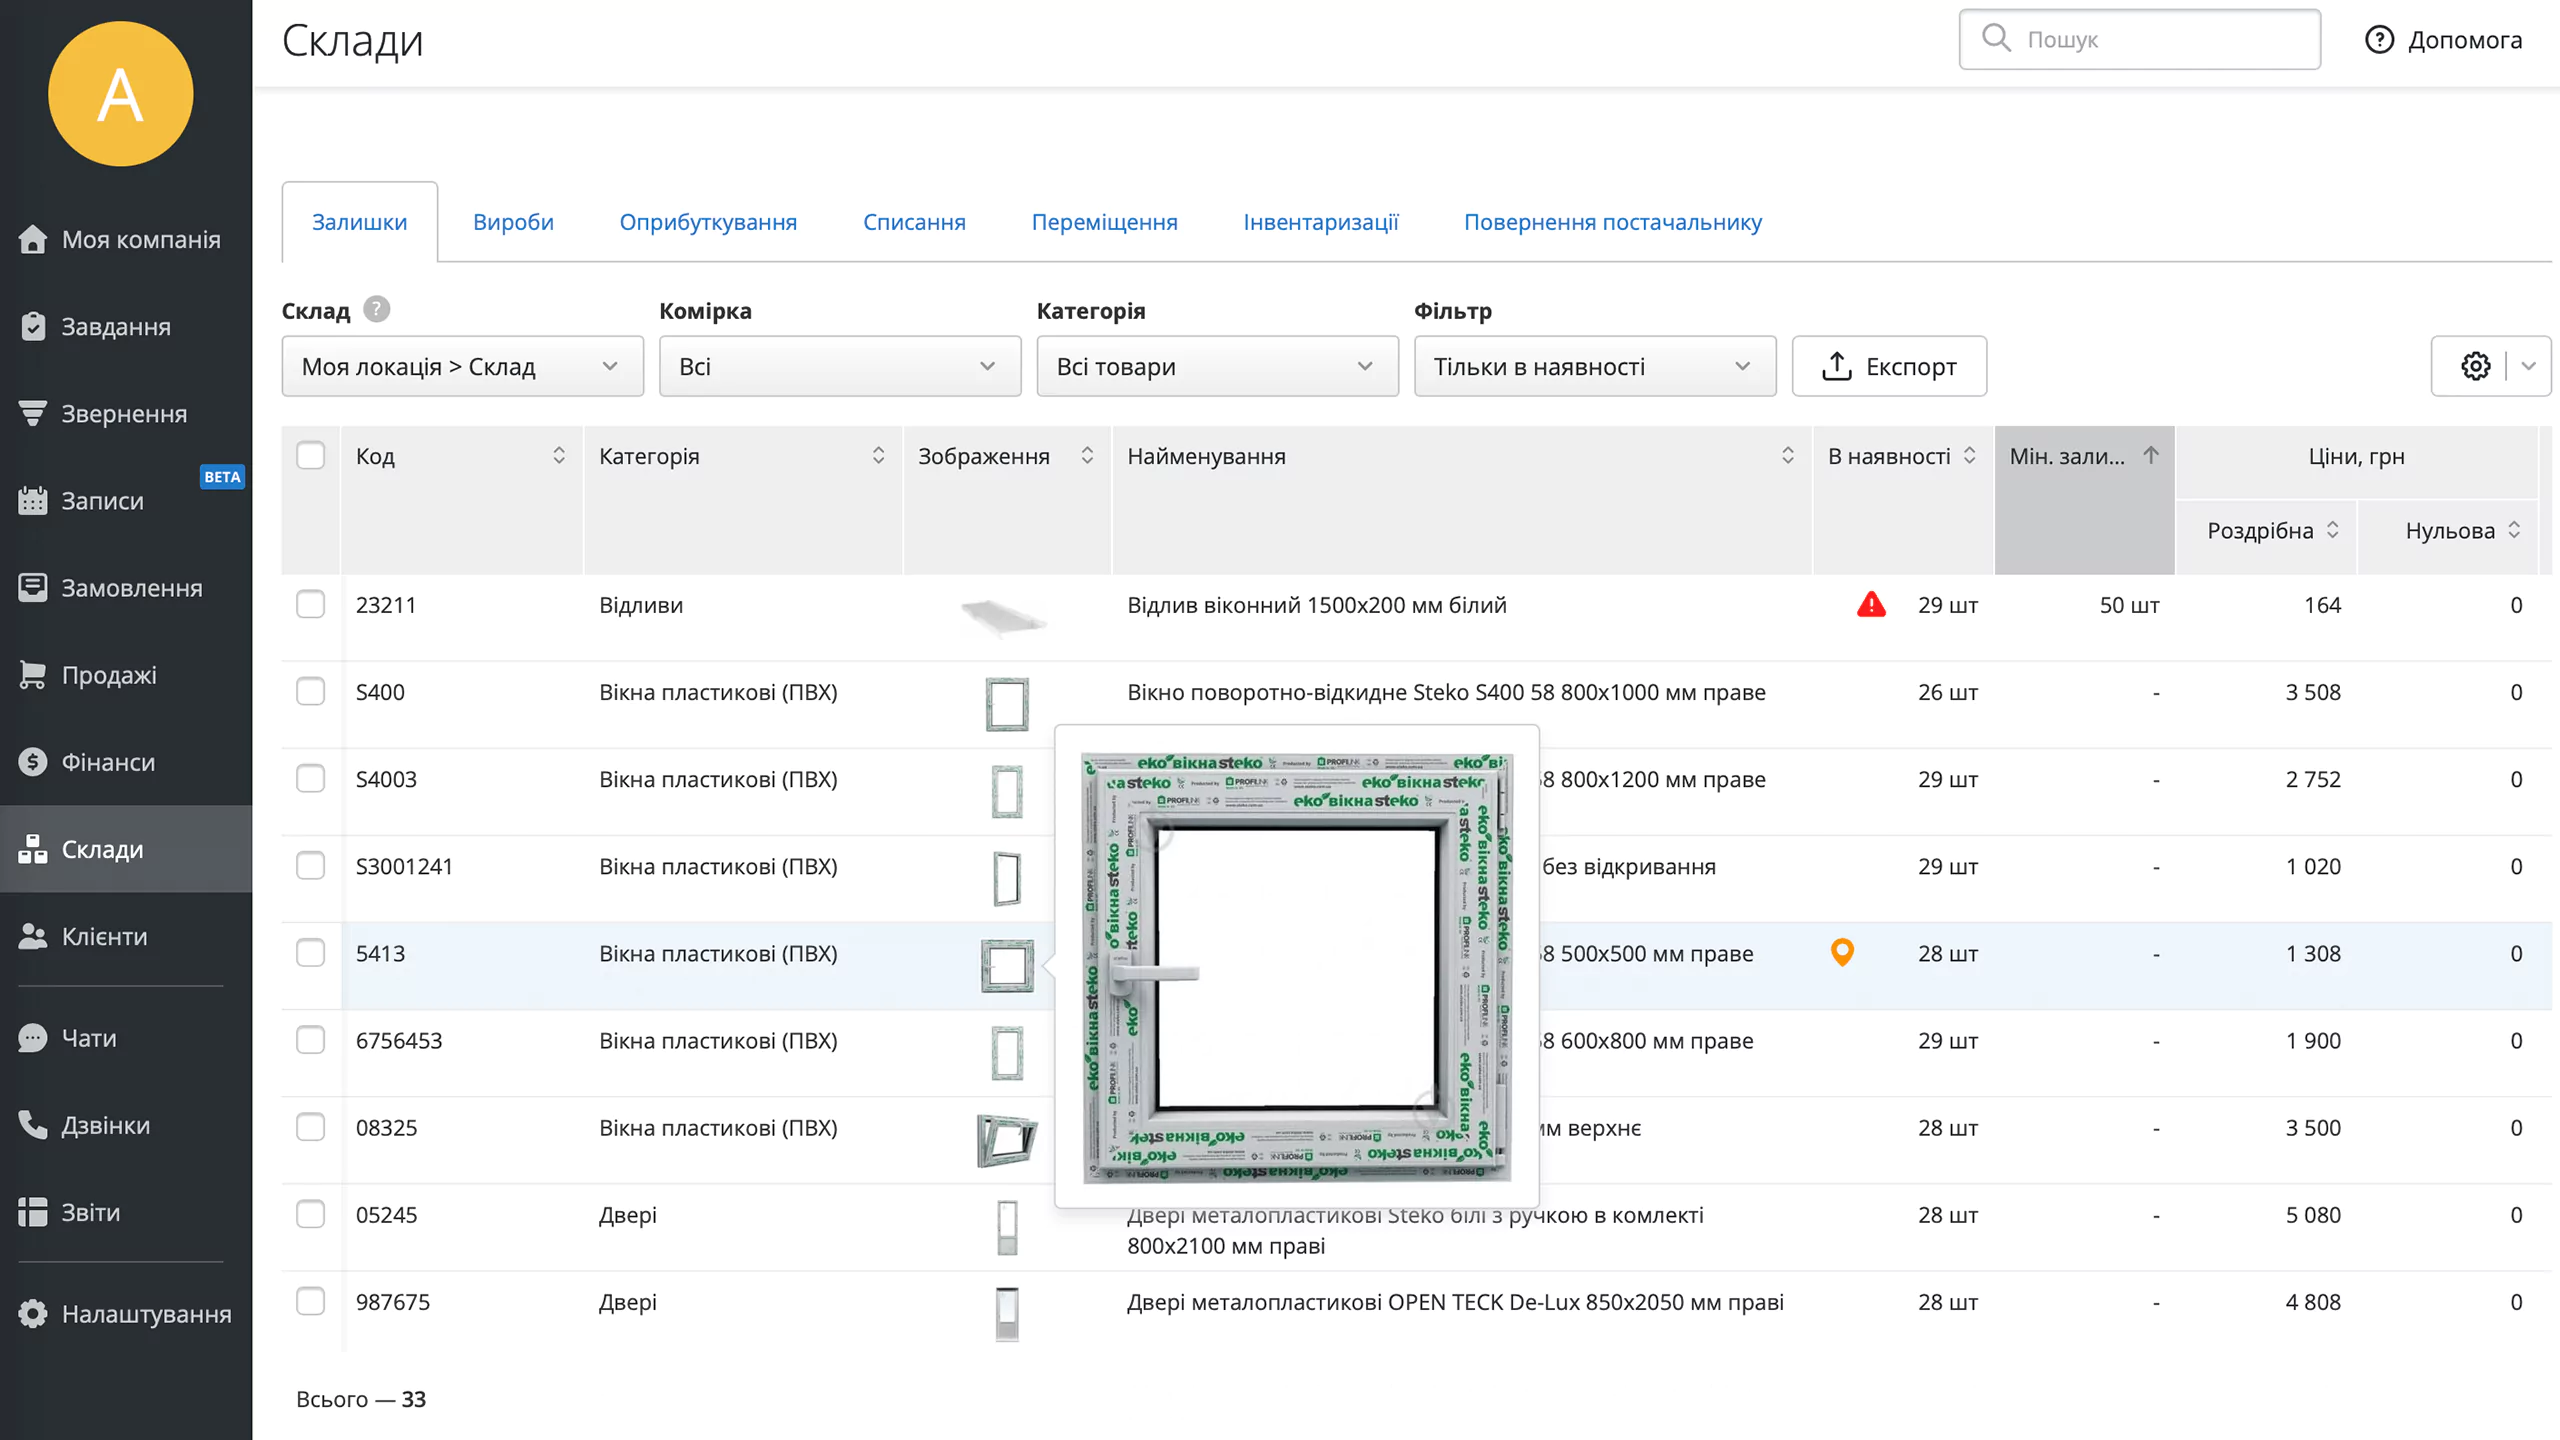
Task: Open Записи calendar icon
Action: coord(33,501)
